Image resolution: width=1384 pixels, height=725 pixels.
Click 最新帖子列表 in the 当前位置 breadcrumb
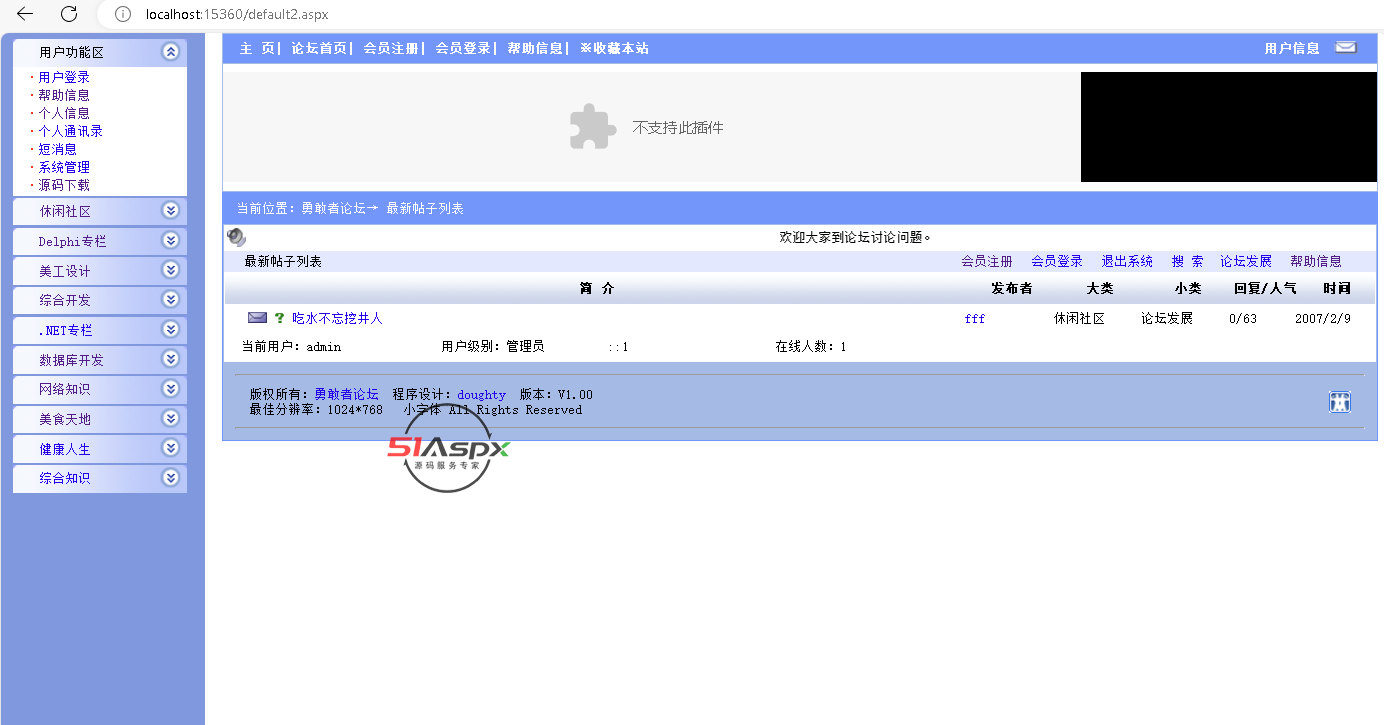pos(425,208)
